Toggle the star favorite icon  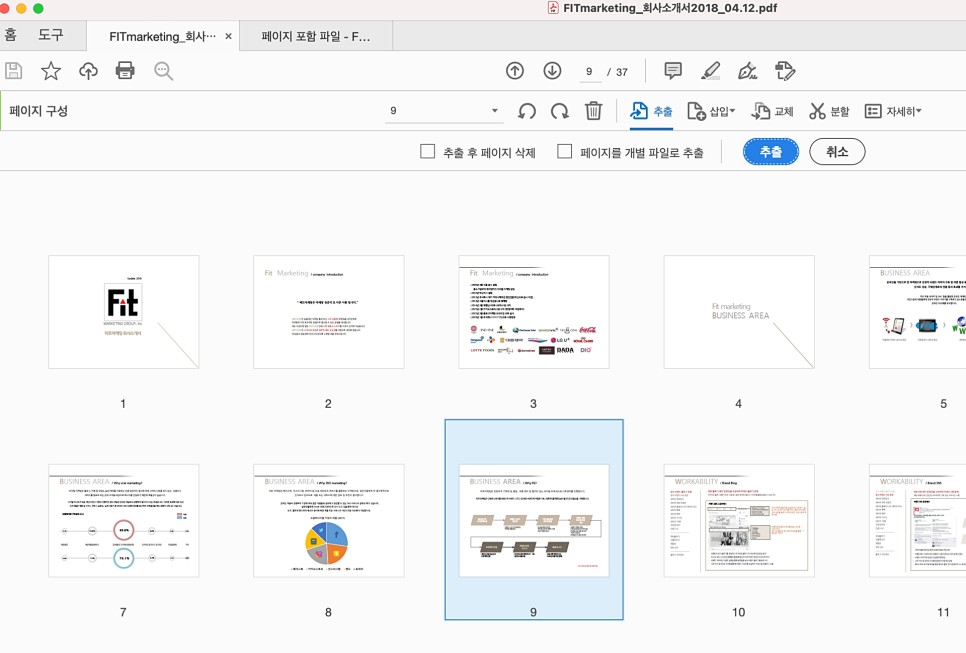coord(49,70)
